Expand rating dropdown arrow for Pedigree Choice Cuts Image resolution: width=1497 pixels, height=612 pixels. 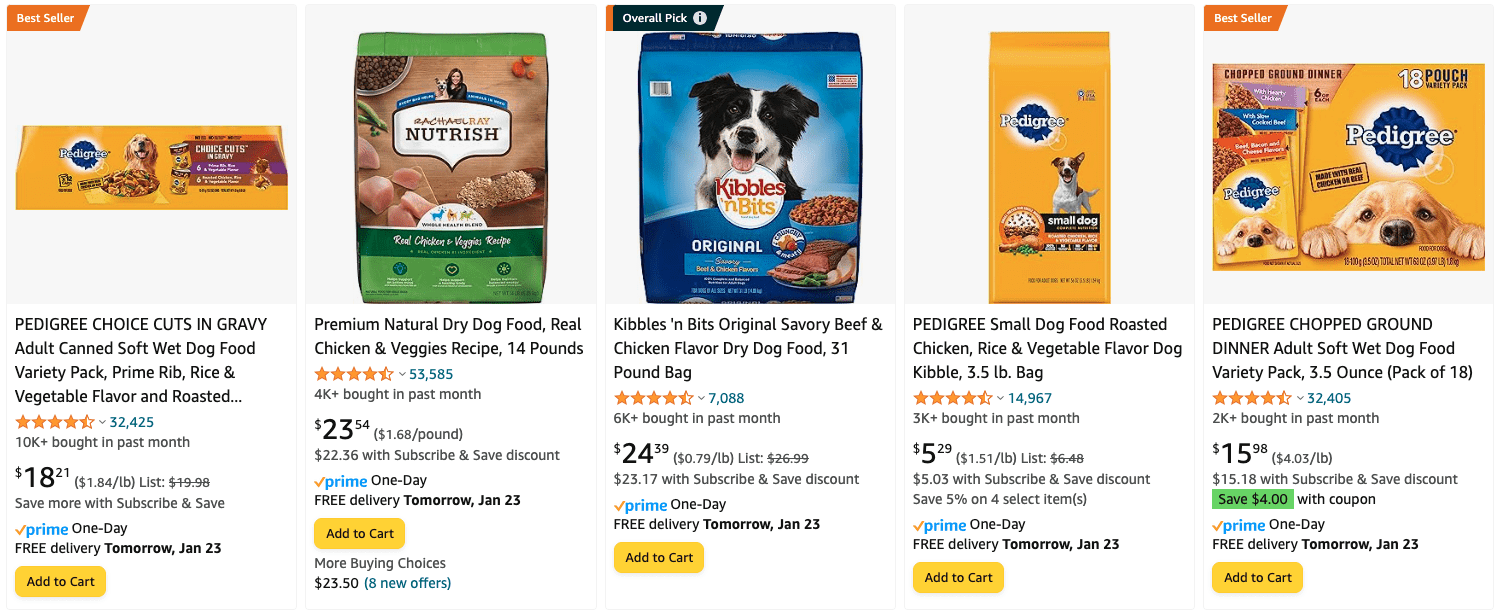pos(102,422)
